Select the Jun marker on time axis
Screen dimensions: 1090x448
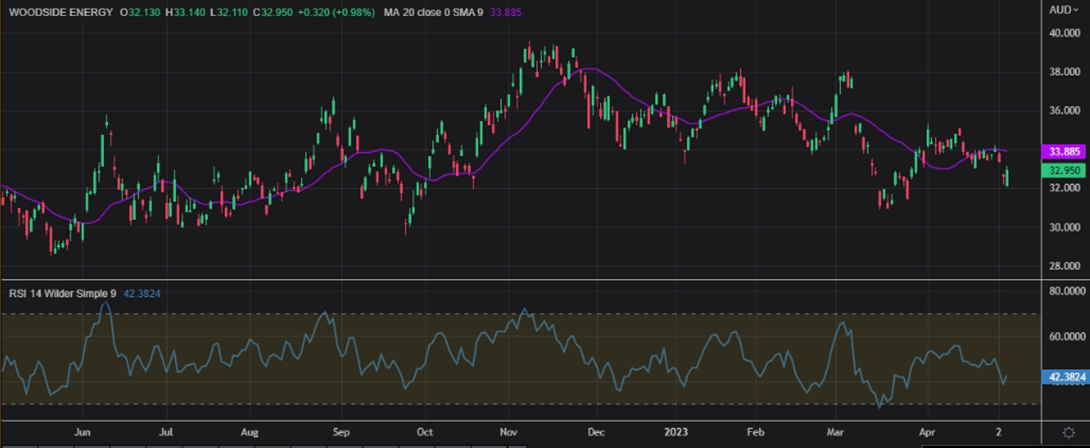click(x=83, y=430)
